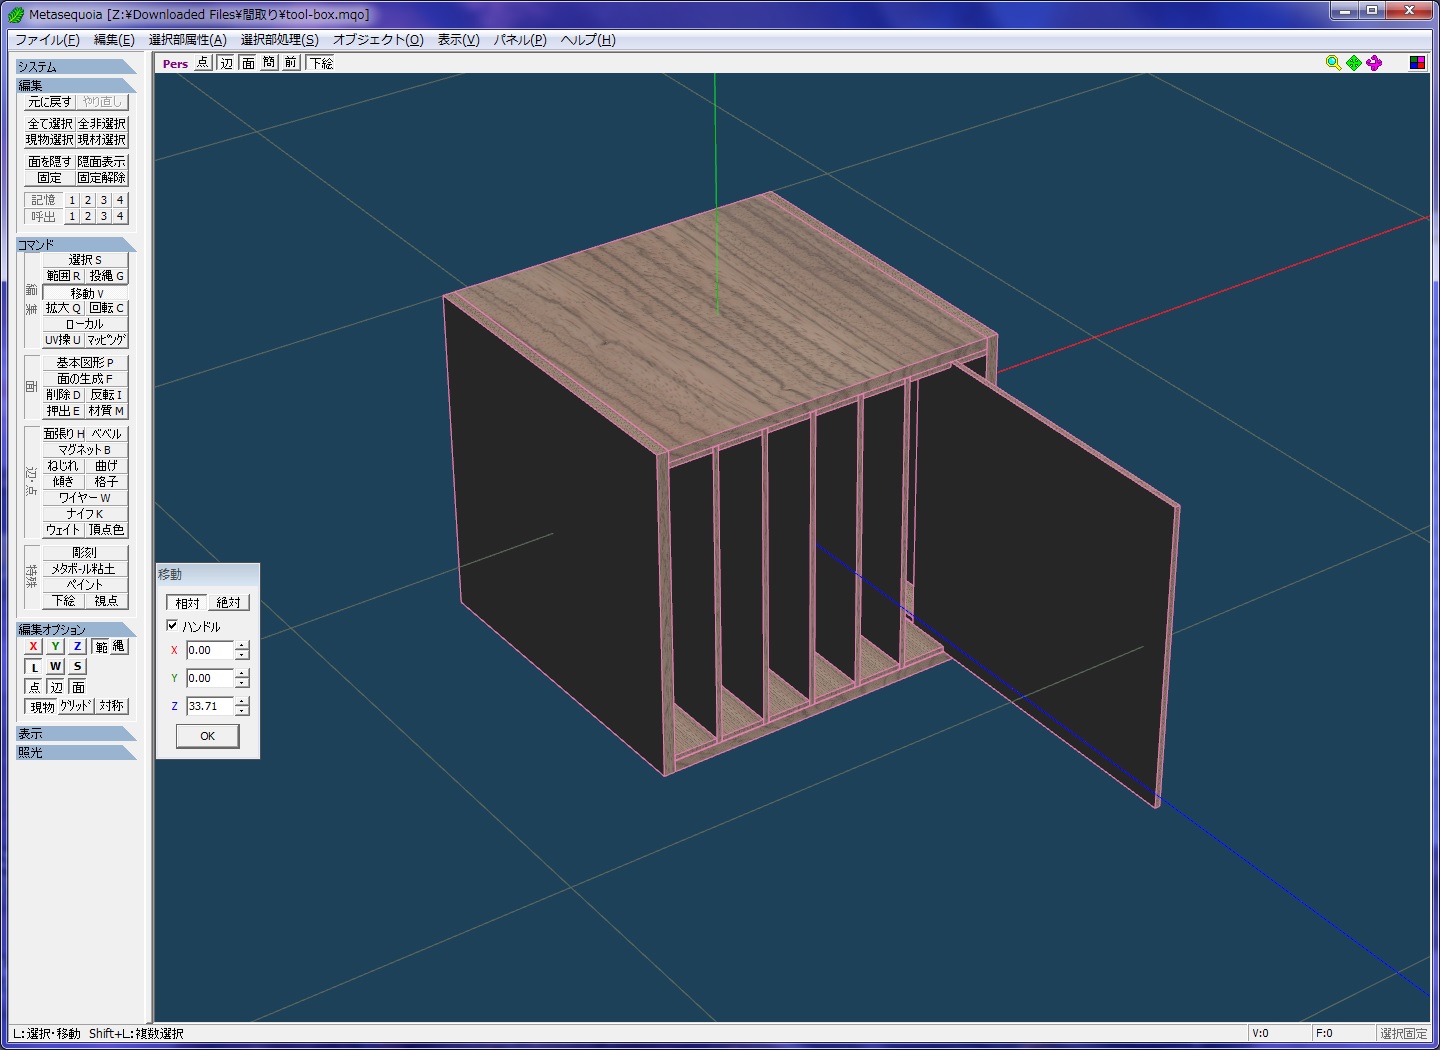Uncheck the ハンドル checkbox

tap(172, 626)
